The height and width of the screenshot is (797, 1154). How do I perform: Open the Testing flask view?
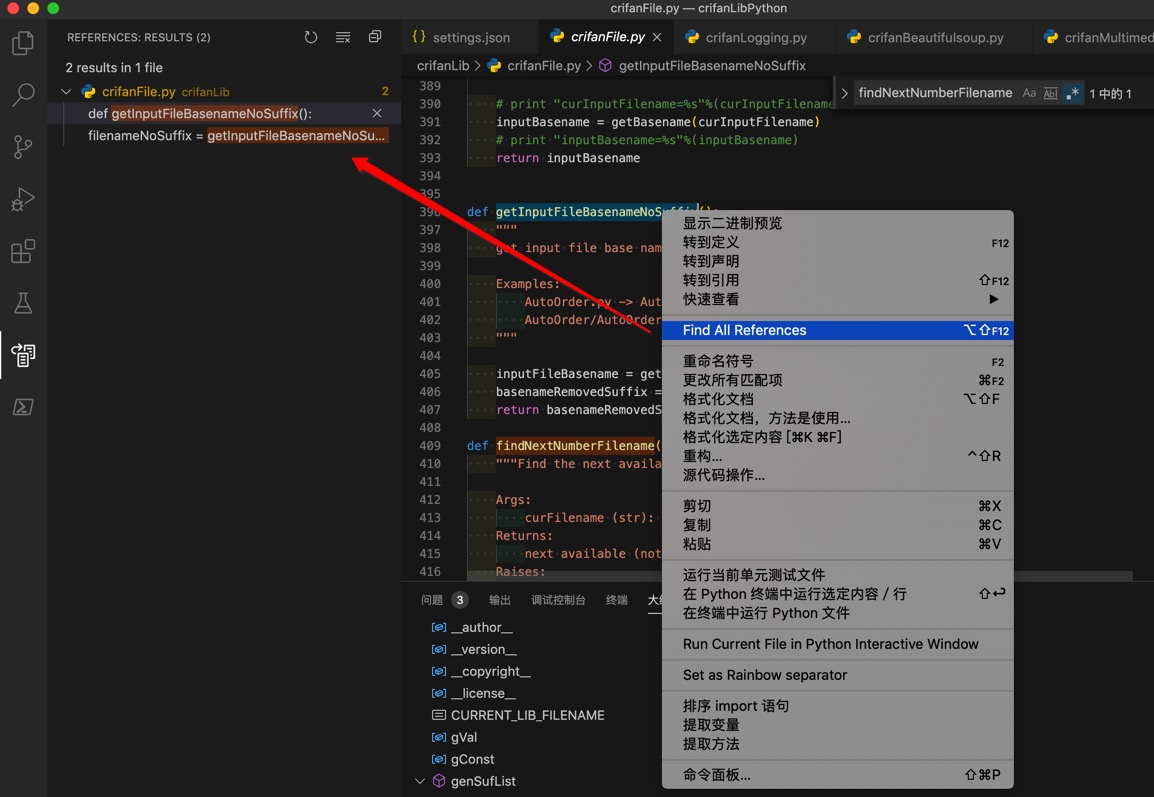tap(23, 302)
